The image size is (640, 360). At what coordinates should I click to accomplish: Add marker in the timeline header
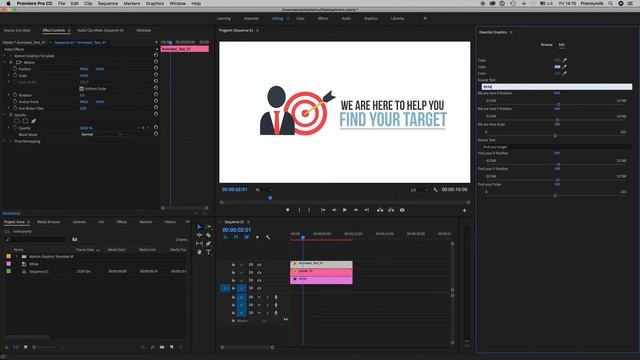(x=257, y=237)
